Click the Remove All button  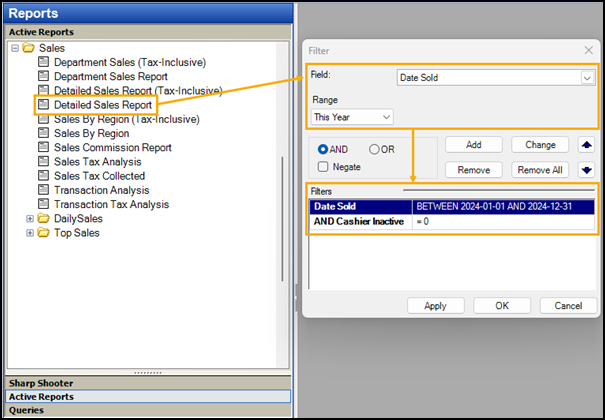[540, 170]
